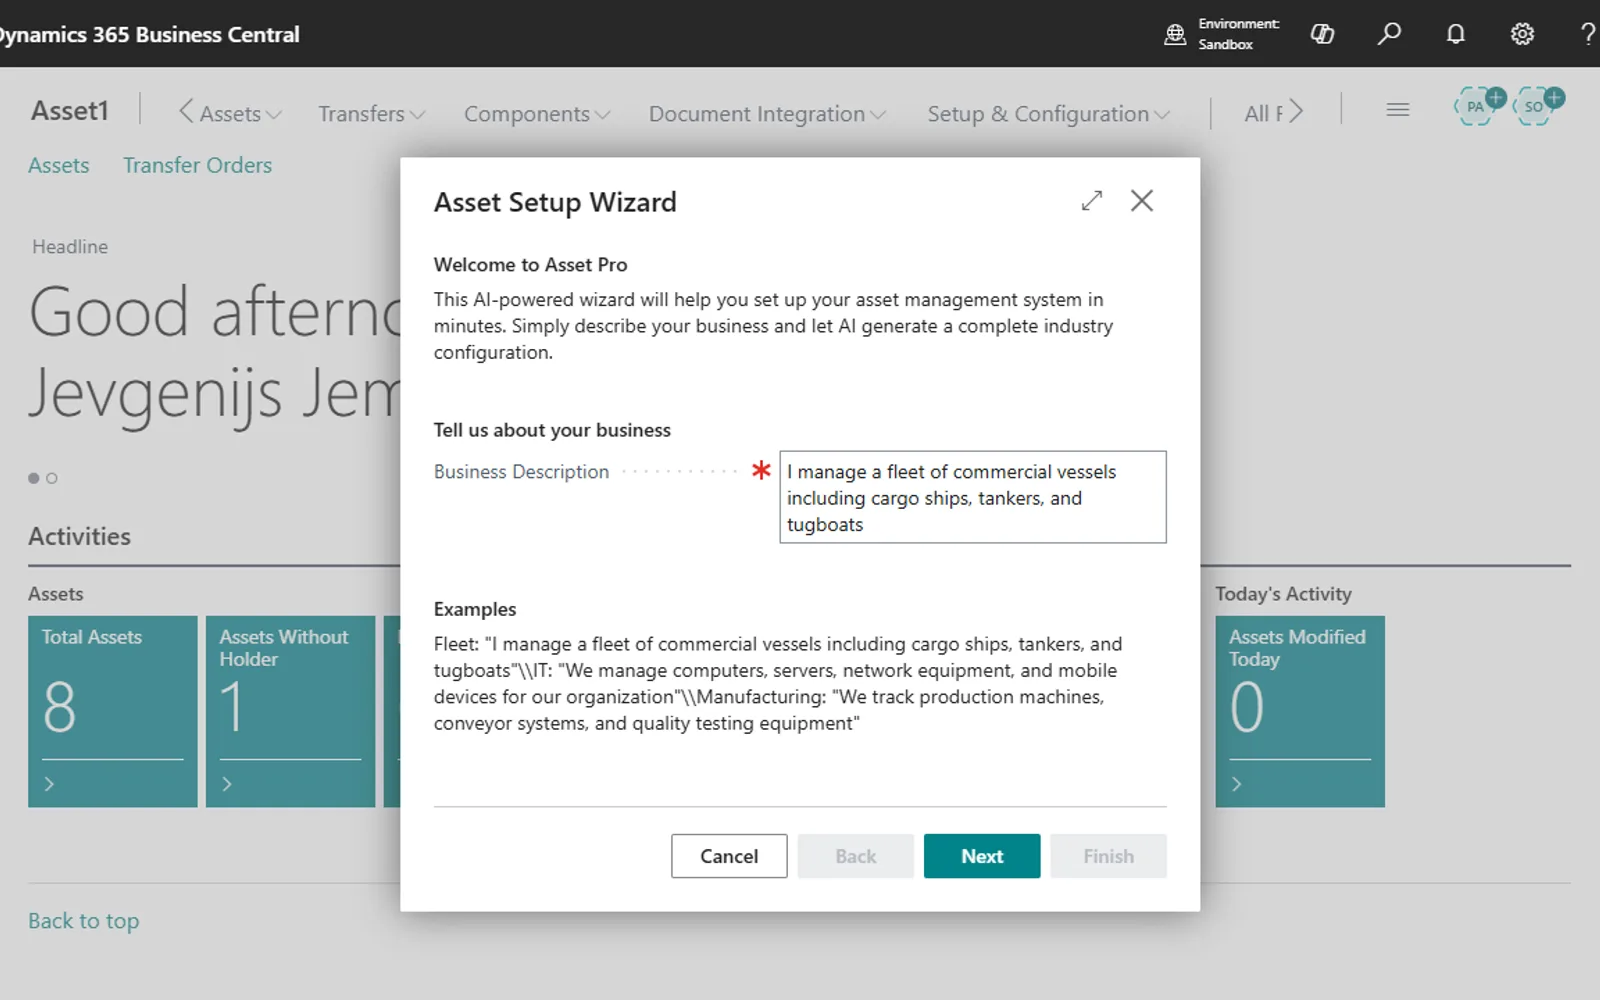Click the Next button in wizard
The image size is (1600, 1000).
982,856
